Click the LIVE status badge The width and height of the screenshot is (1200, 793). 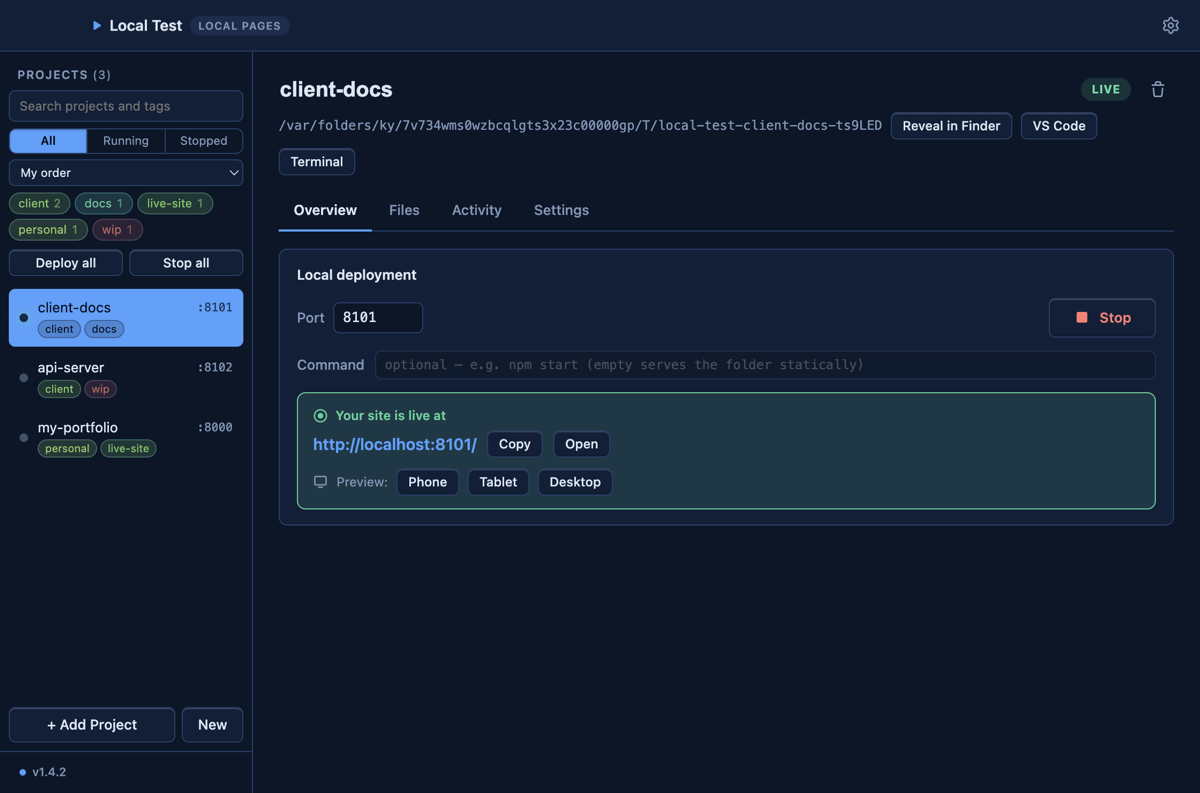1106,89
